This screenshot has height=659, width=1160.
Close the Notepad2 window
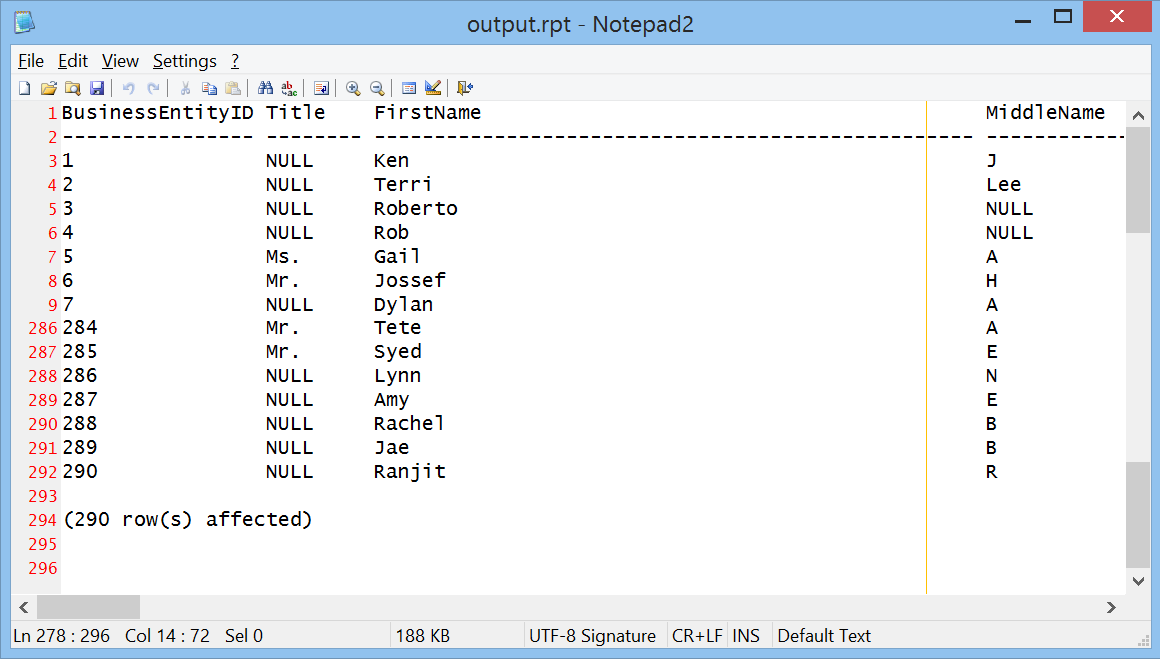(1117, 16)
